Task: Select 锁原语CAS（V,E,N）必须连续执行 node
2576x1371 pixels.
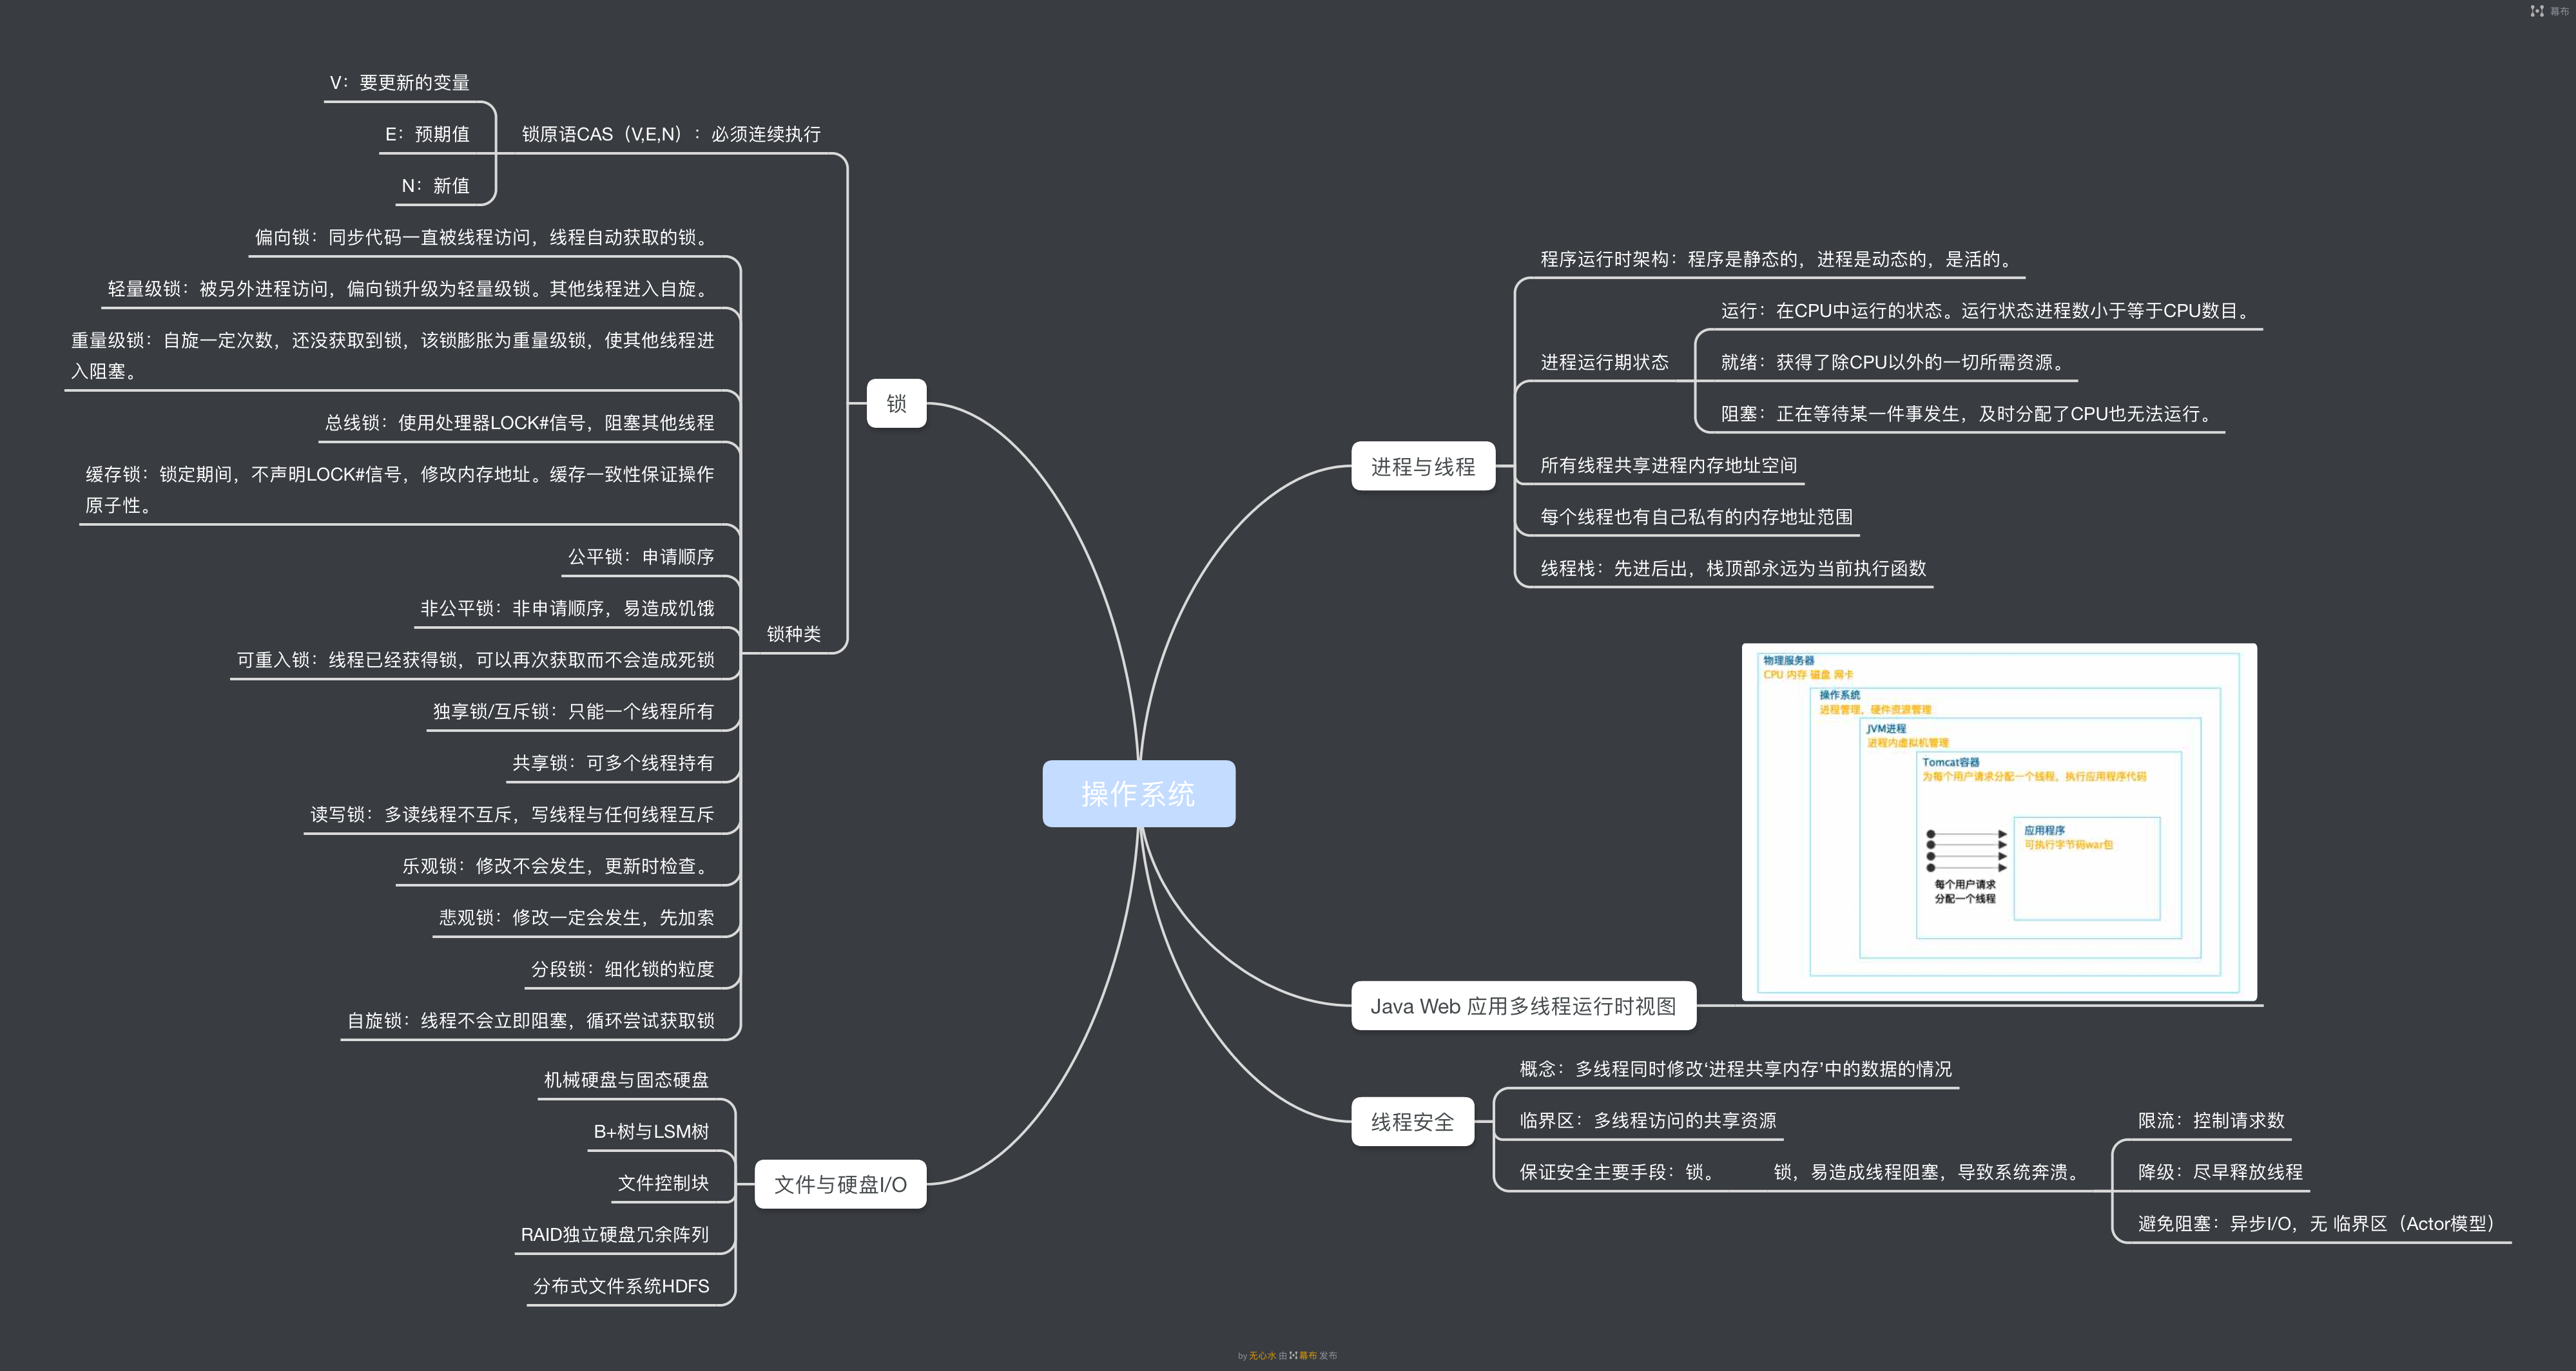Action: pos(671,134)
